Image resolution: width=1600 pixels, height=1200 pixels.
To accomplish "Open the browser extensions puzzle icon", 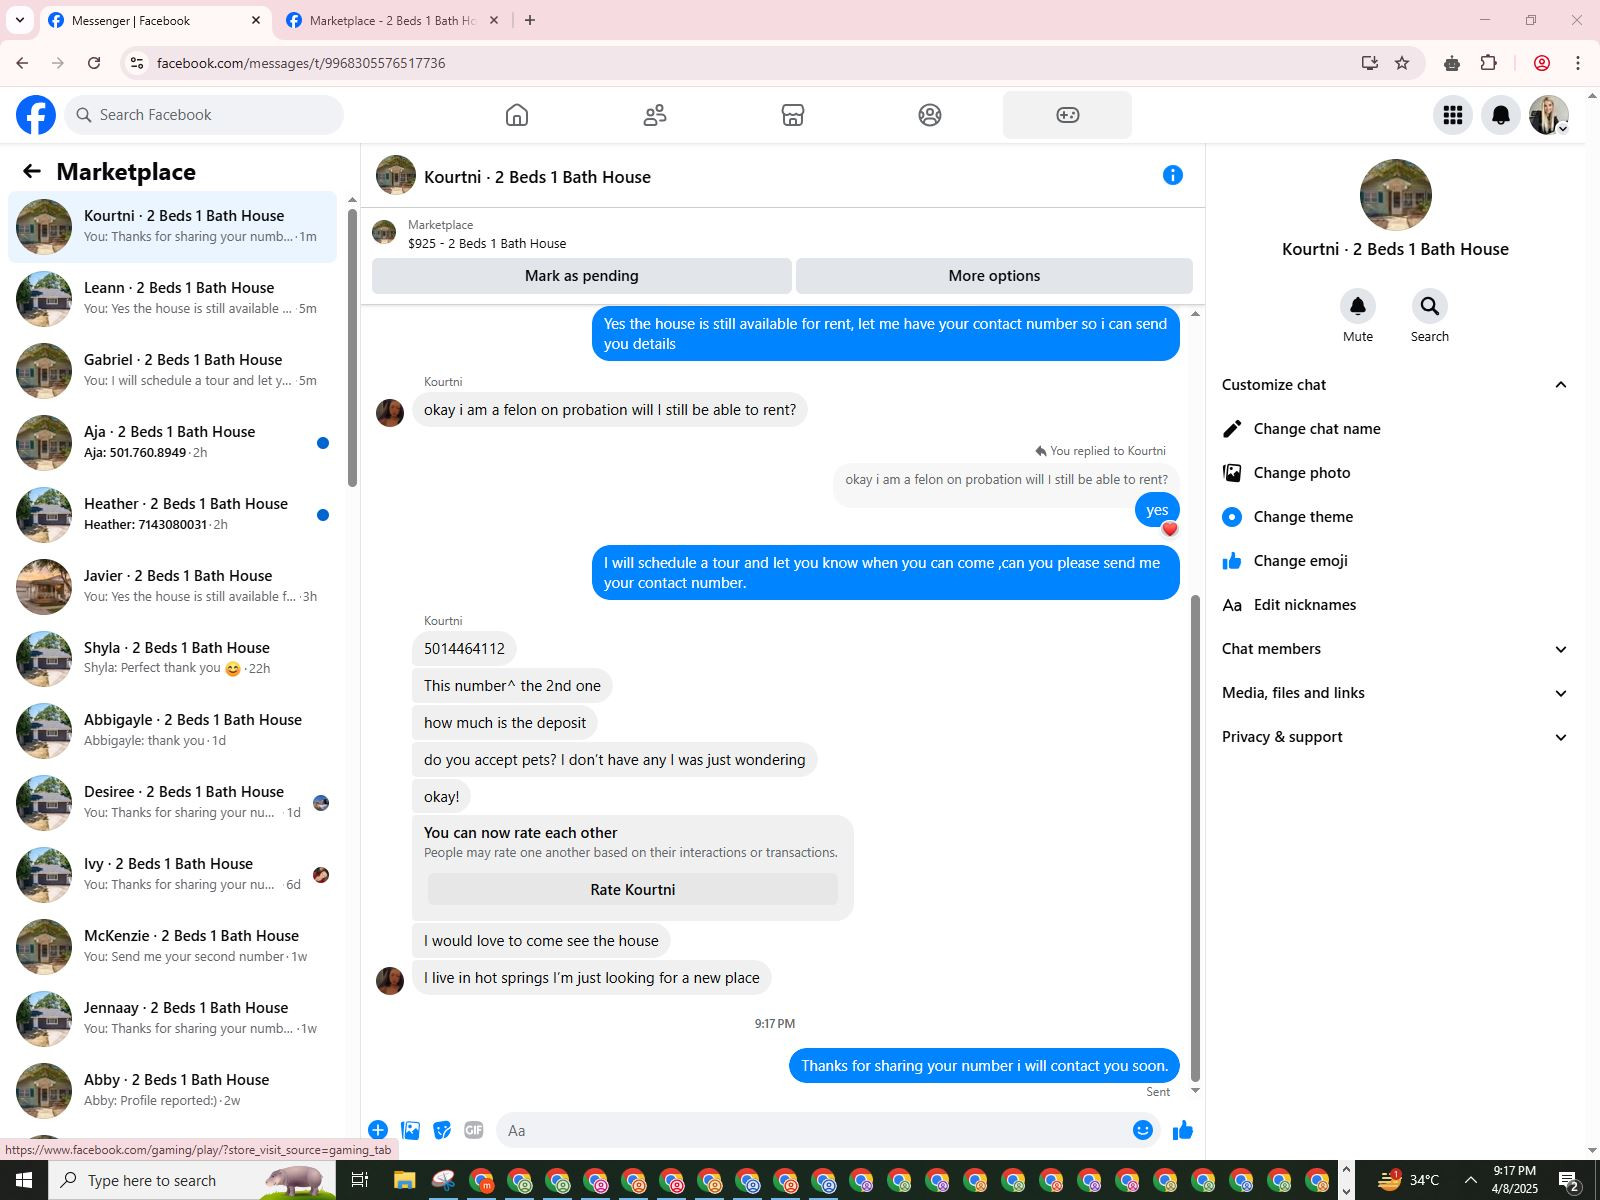I will 1489,63.
